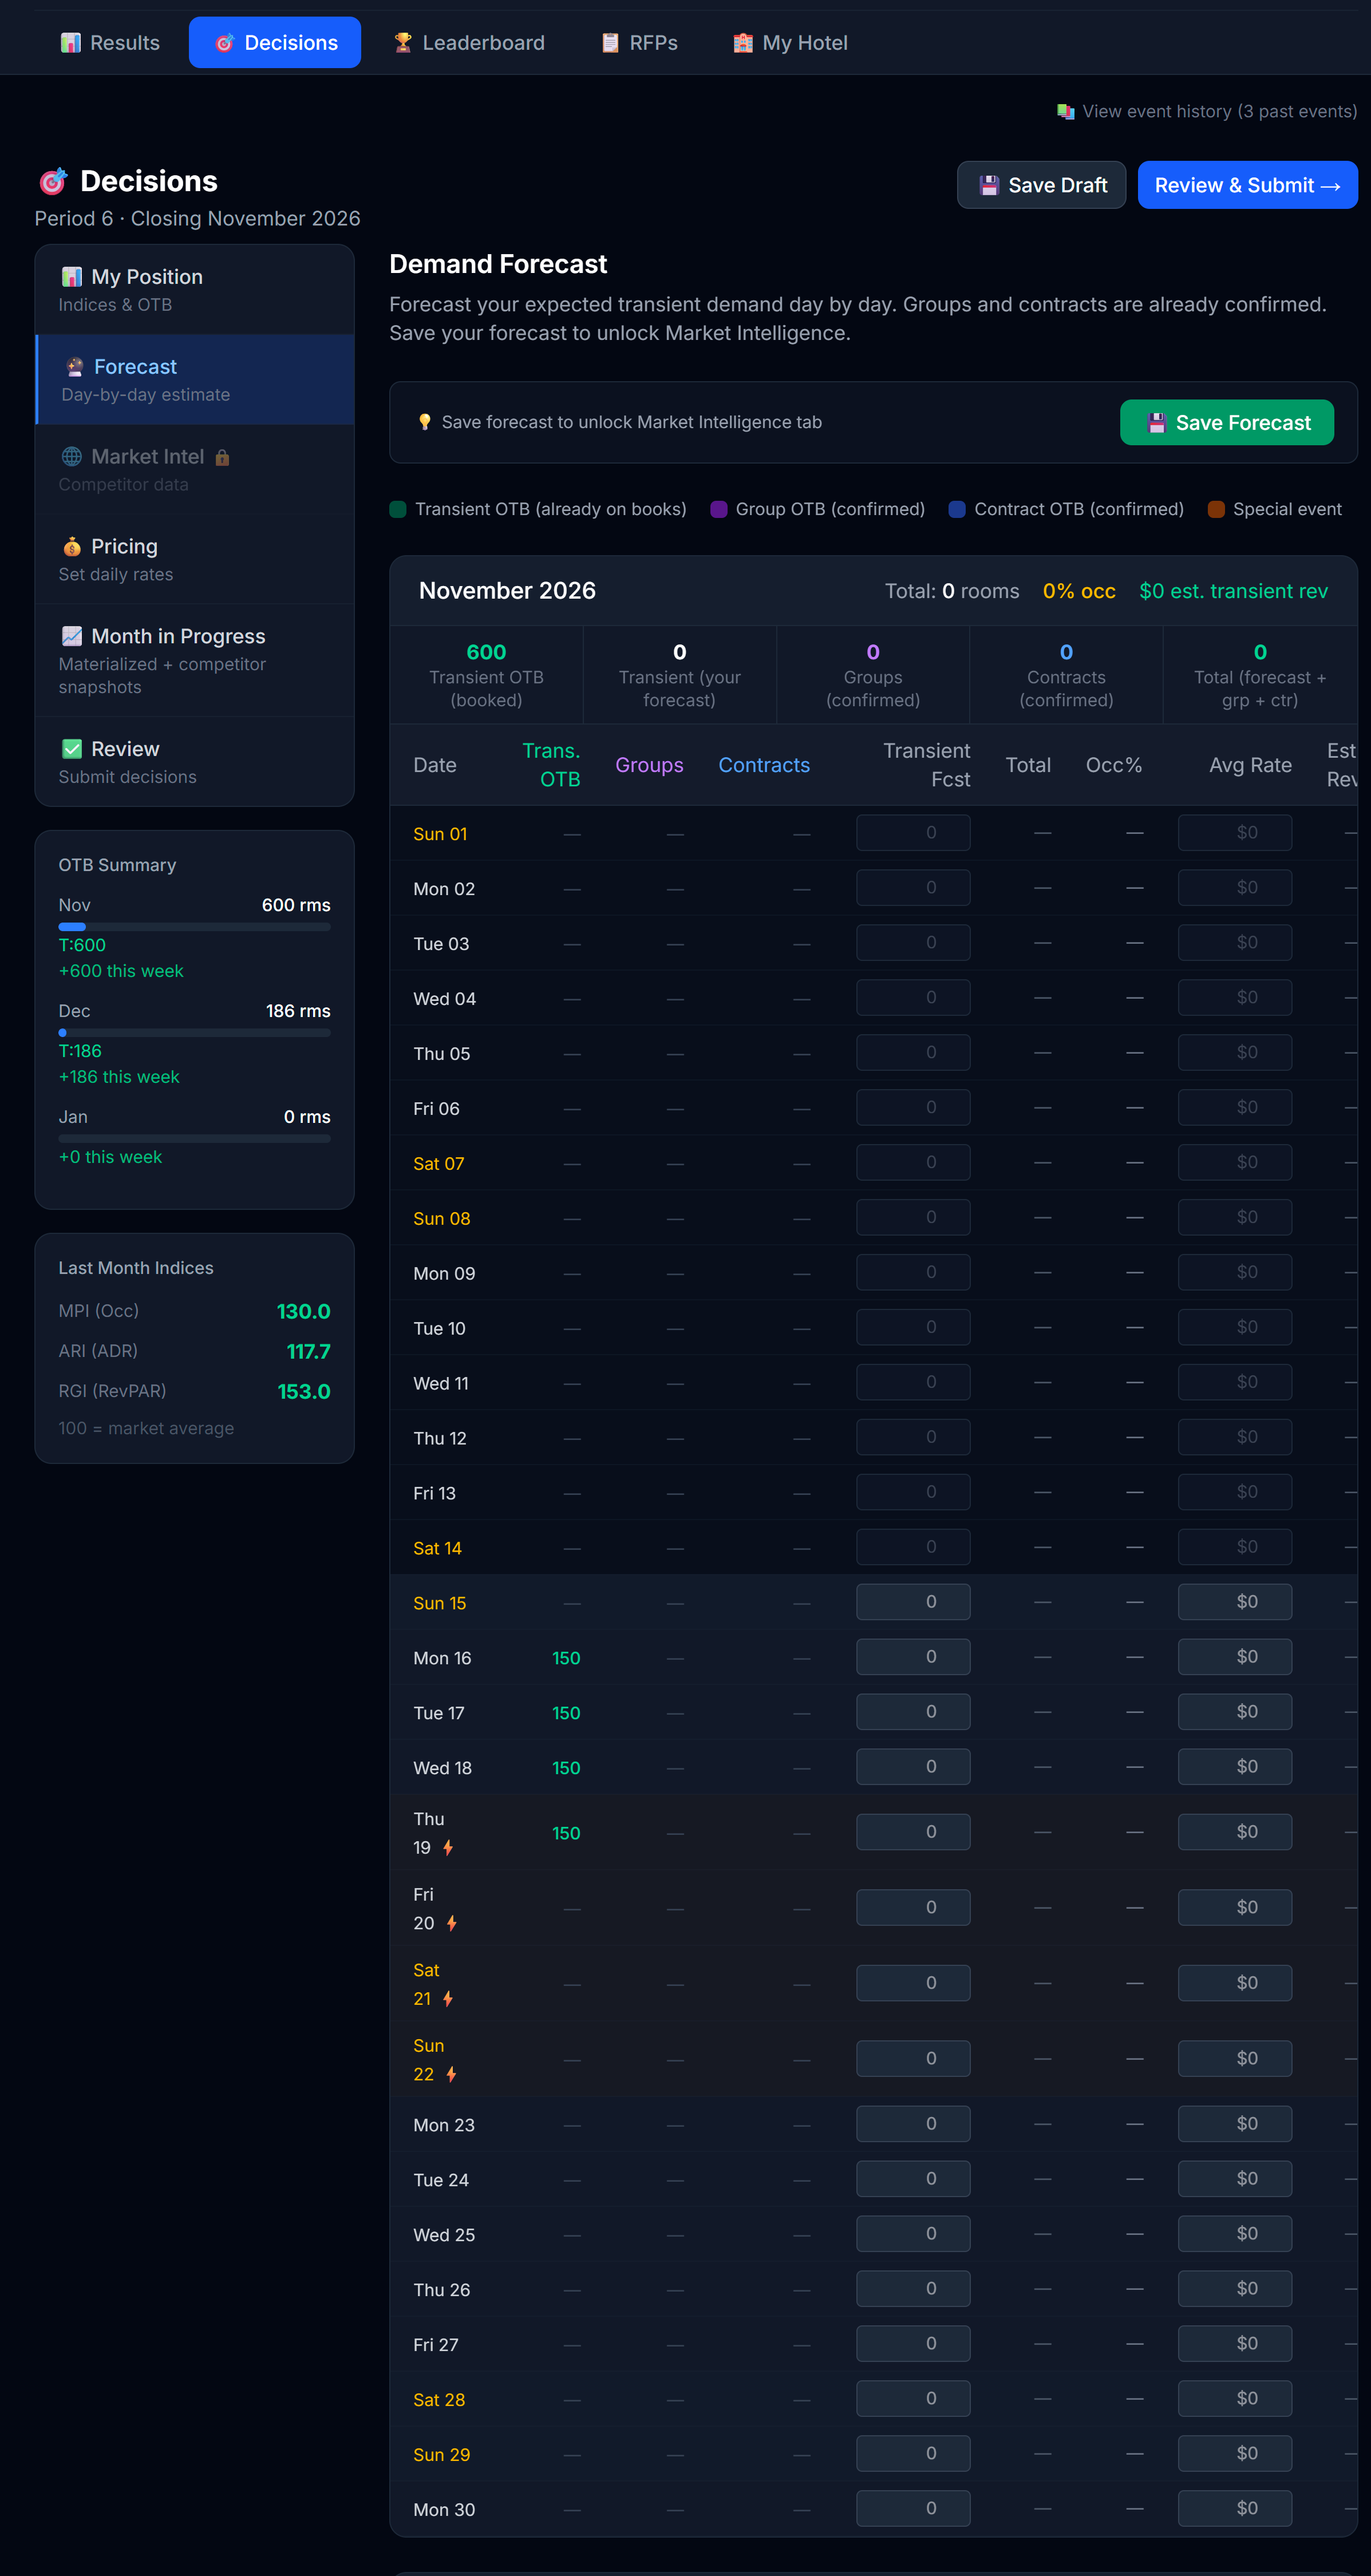Click special event bolt icon on Thu 19
This screenshot has width=1371, height=2576.
[448, 1848]
